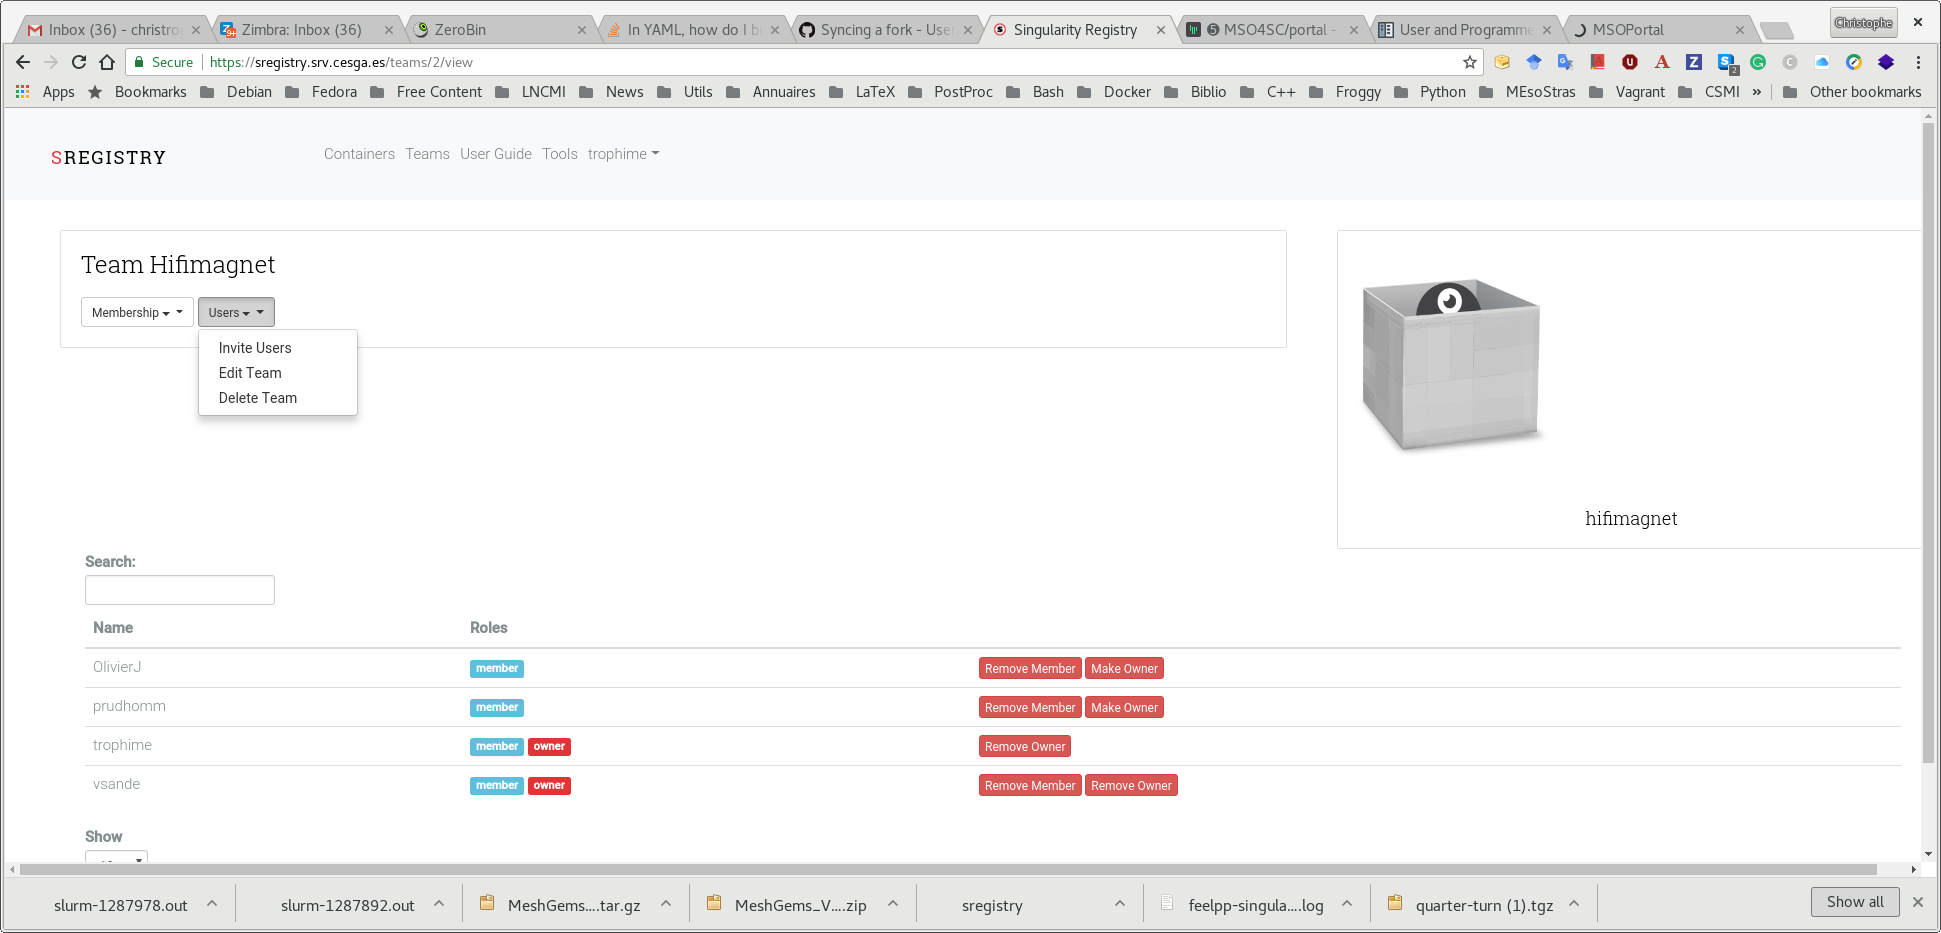Expand the Membership dropdown

[137, 312]
